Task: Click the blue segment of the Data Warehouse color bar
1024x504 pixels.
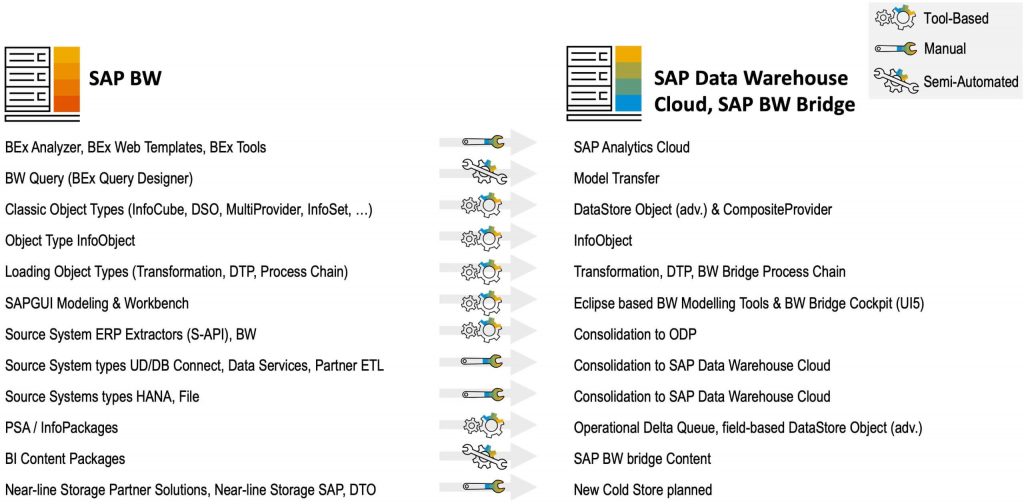Action: point(630,104)
